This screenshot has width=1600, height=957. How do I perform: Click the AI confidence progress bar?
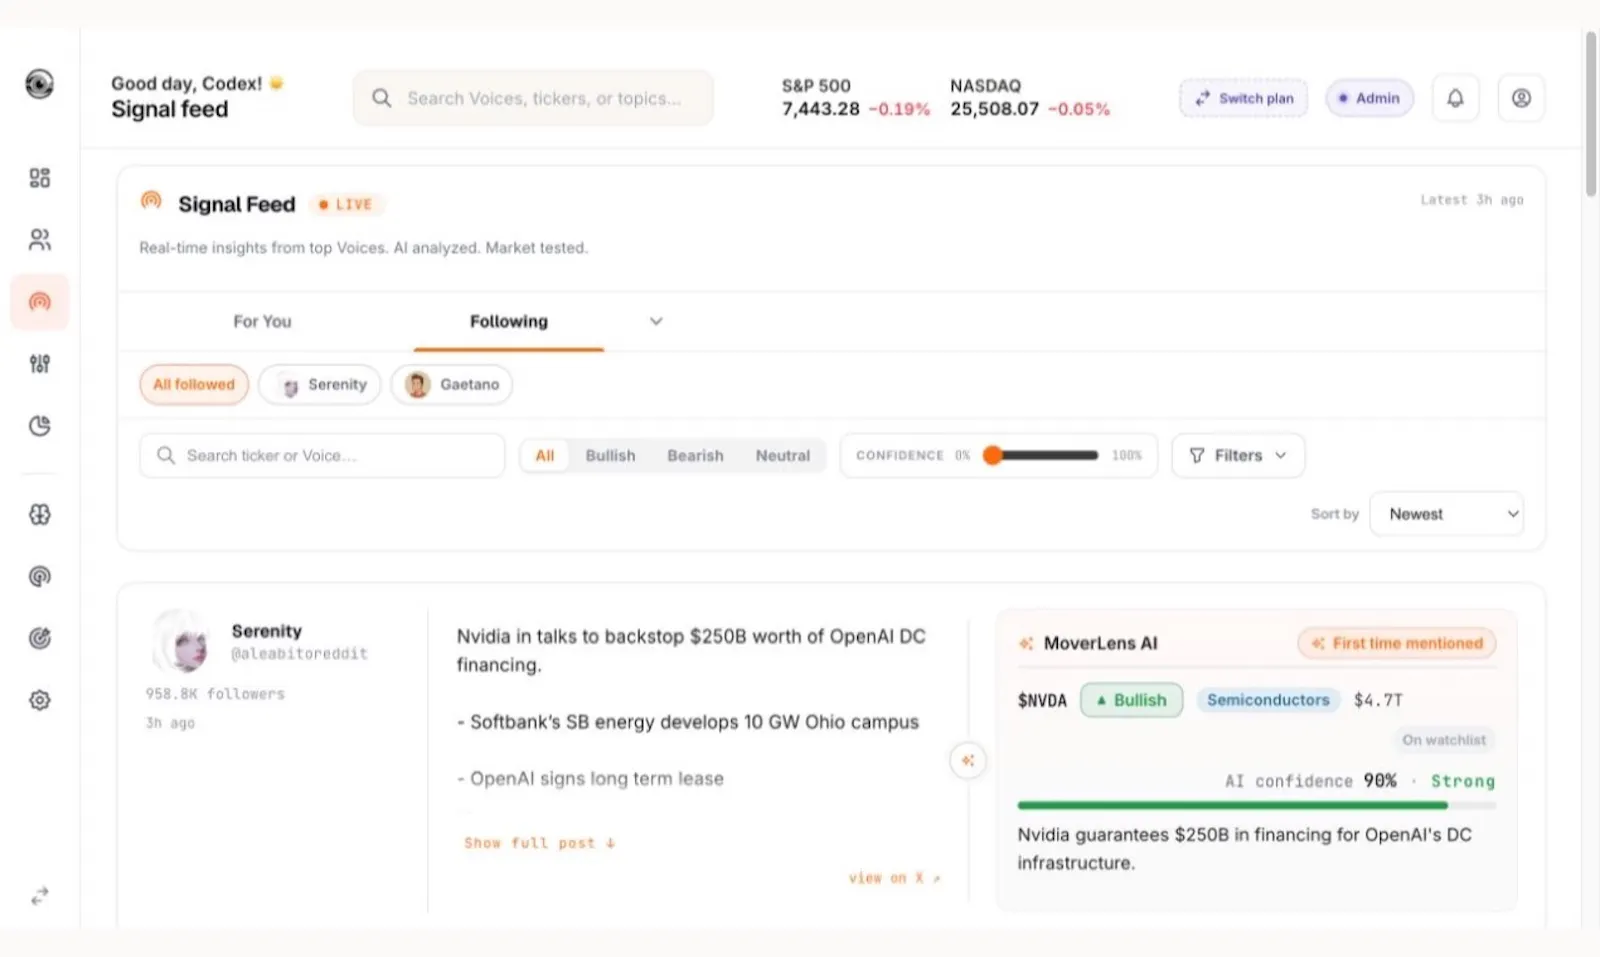point(1256,805)
